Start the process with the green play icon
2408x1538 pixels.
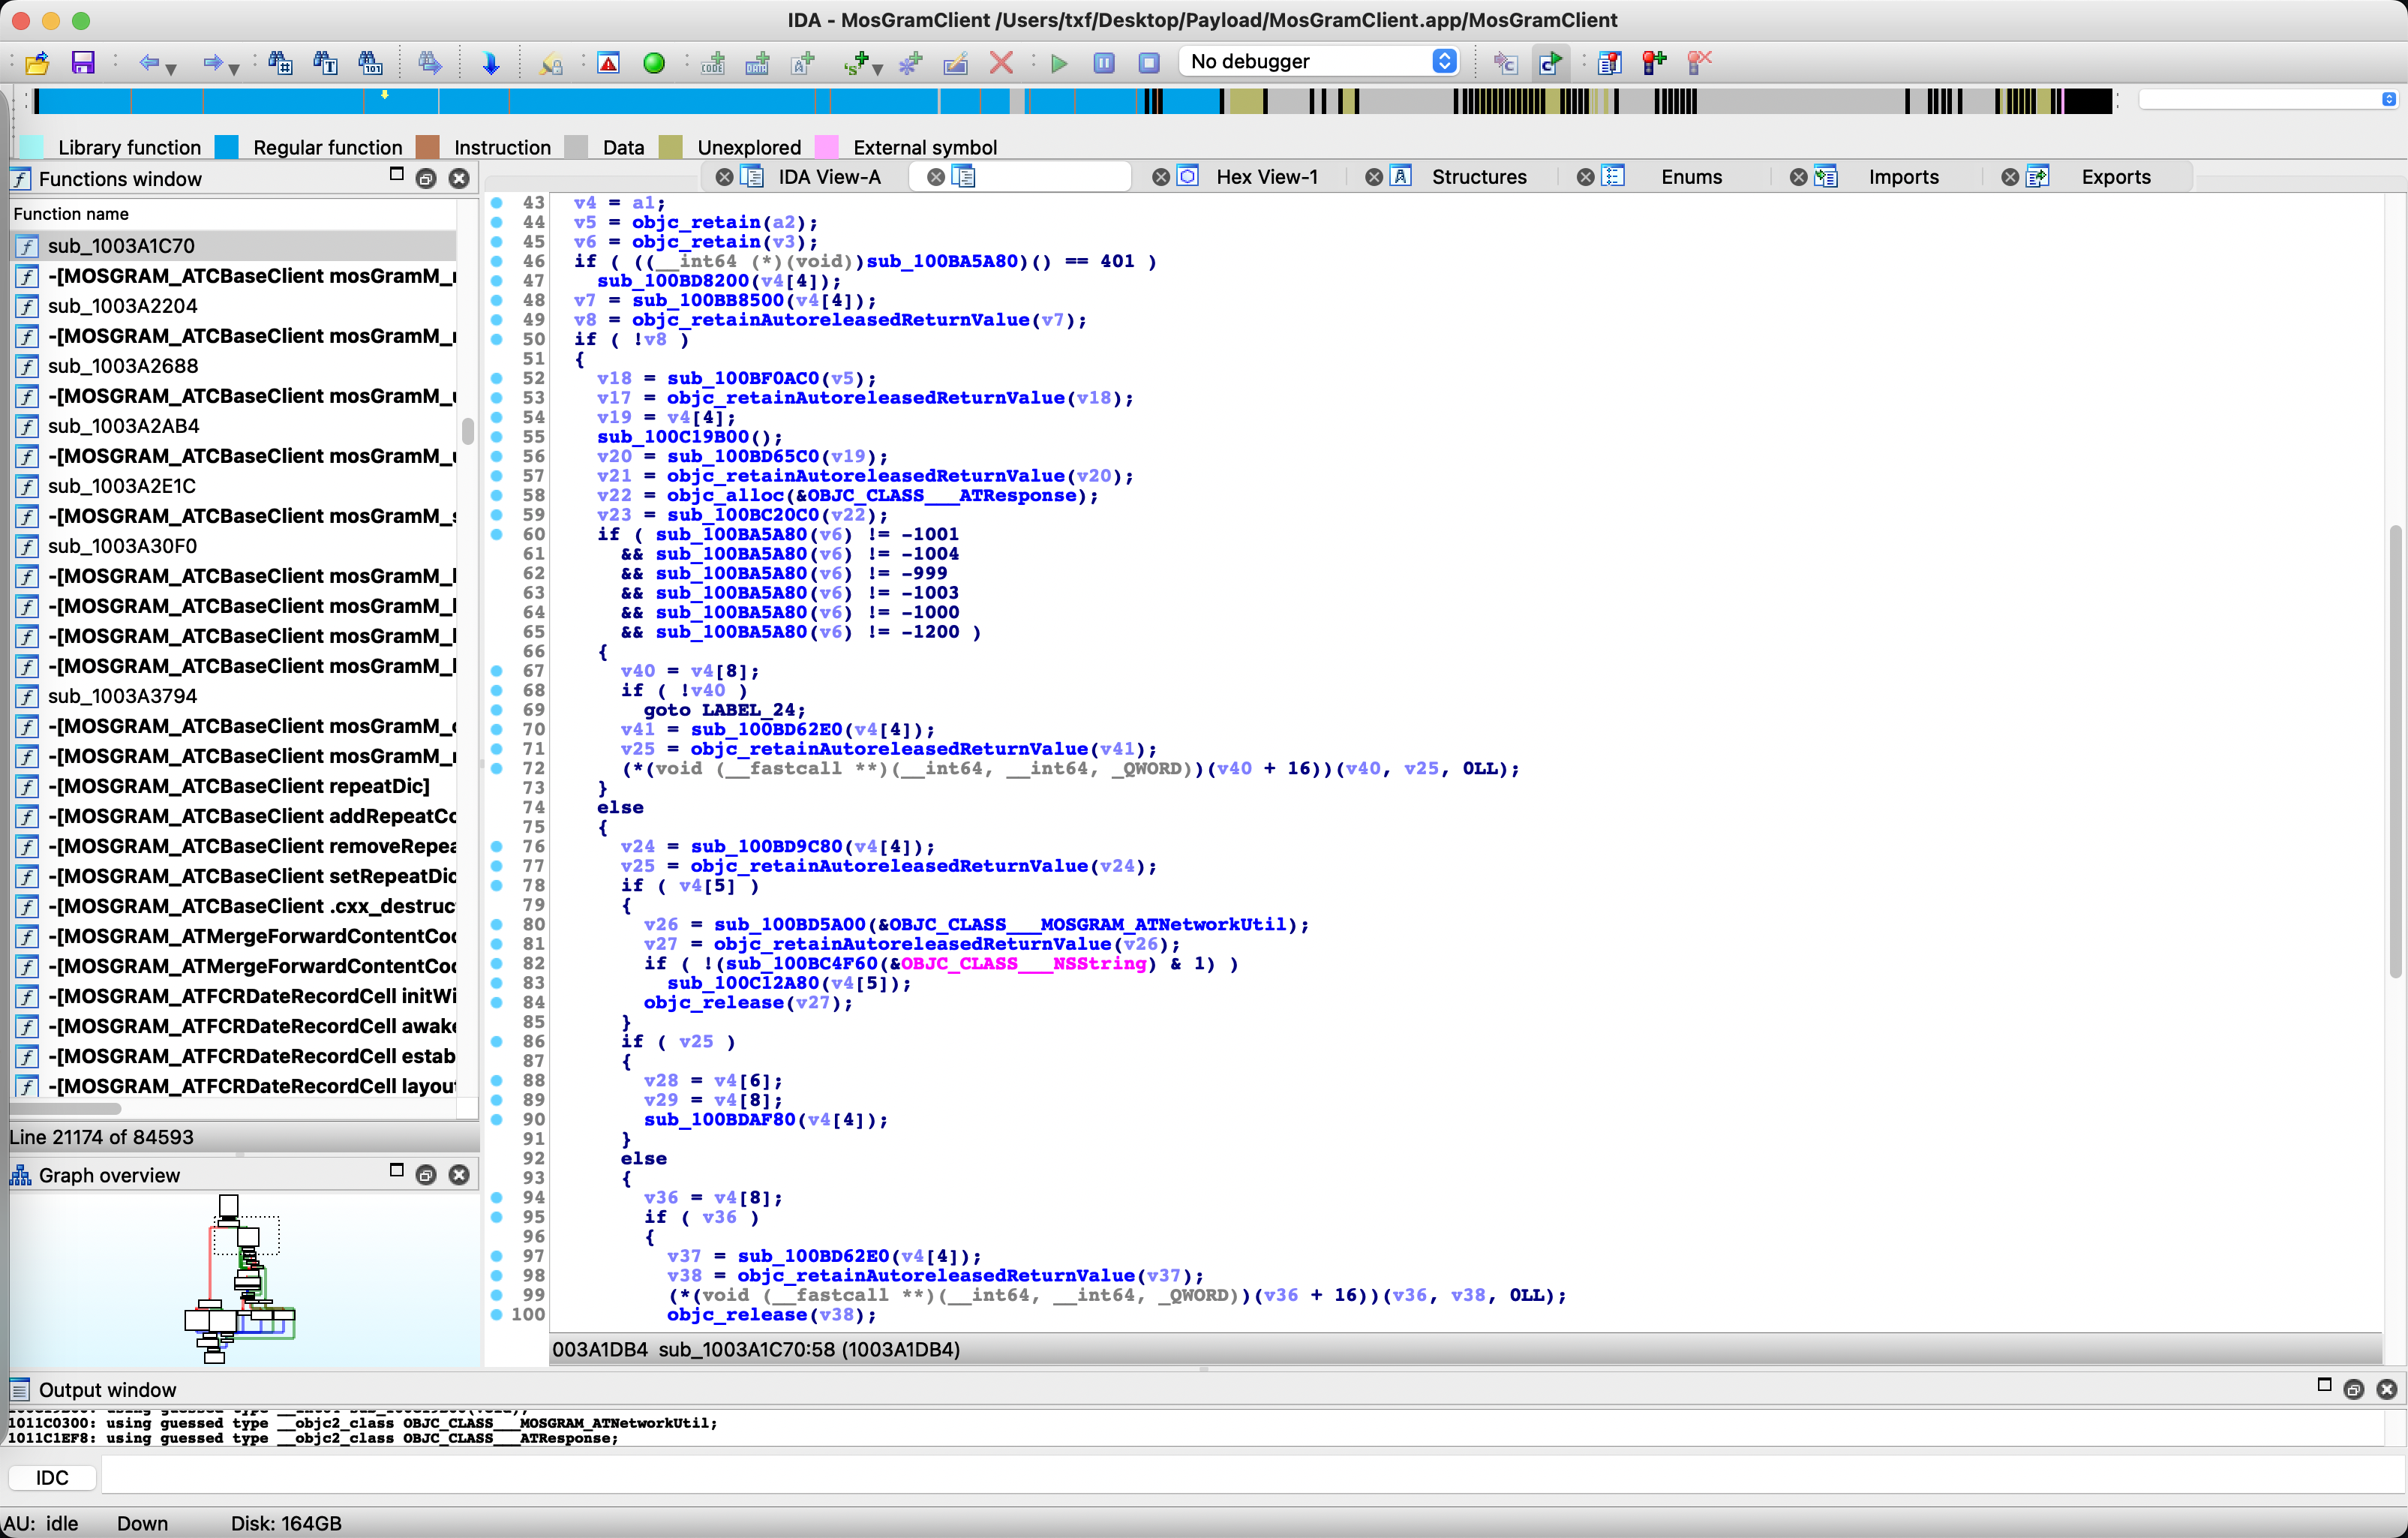1059,63
